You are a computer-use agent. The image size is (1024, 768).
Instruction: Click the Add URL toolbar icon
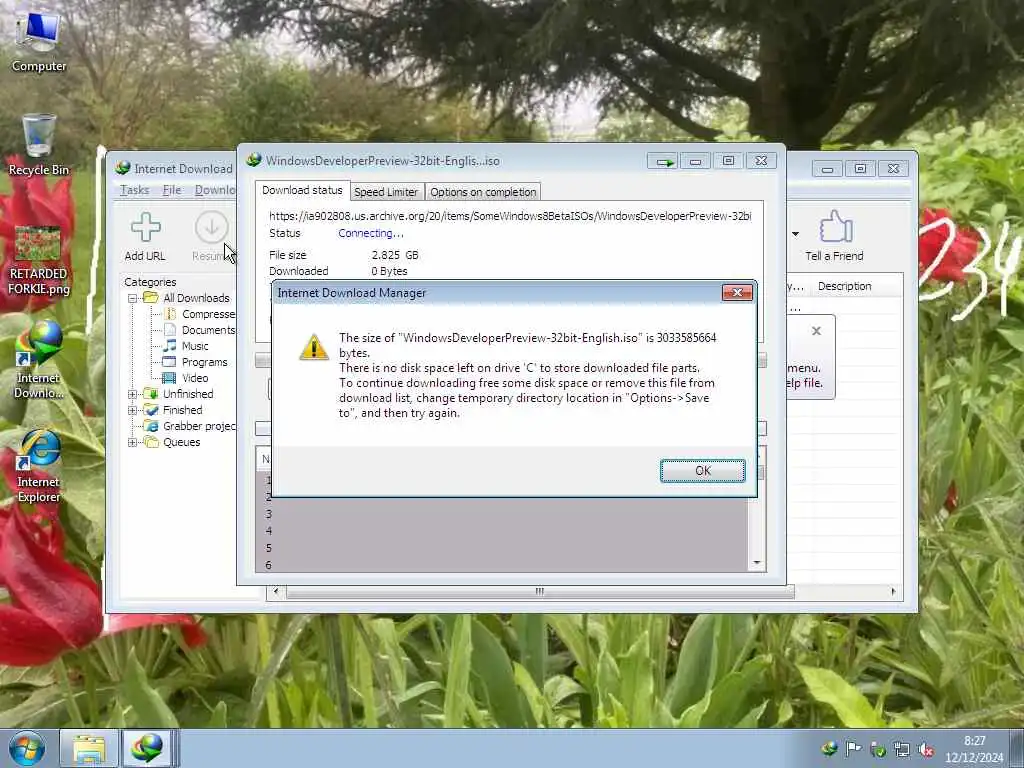click(x=145, y=236)
